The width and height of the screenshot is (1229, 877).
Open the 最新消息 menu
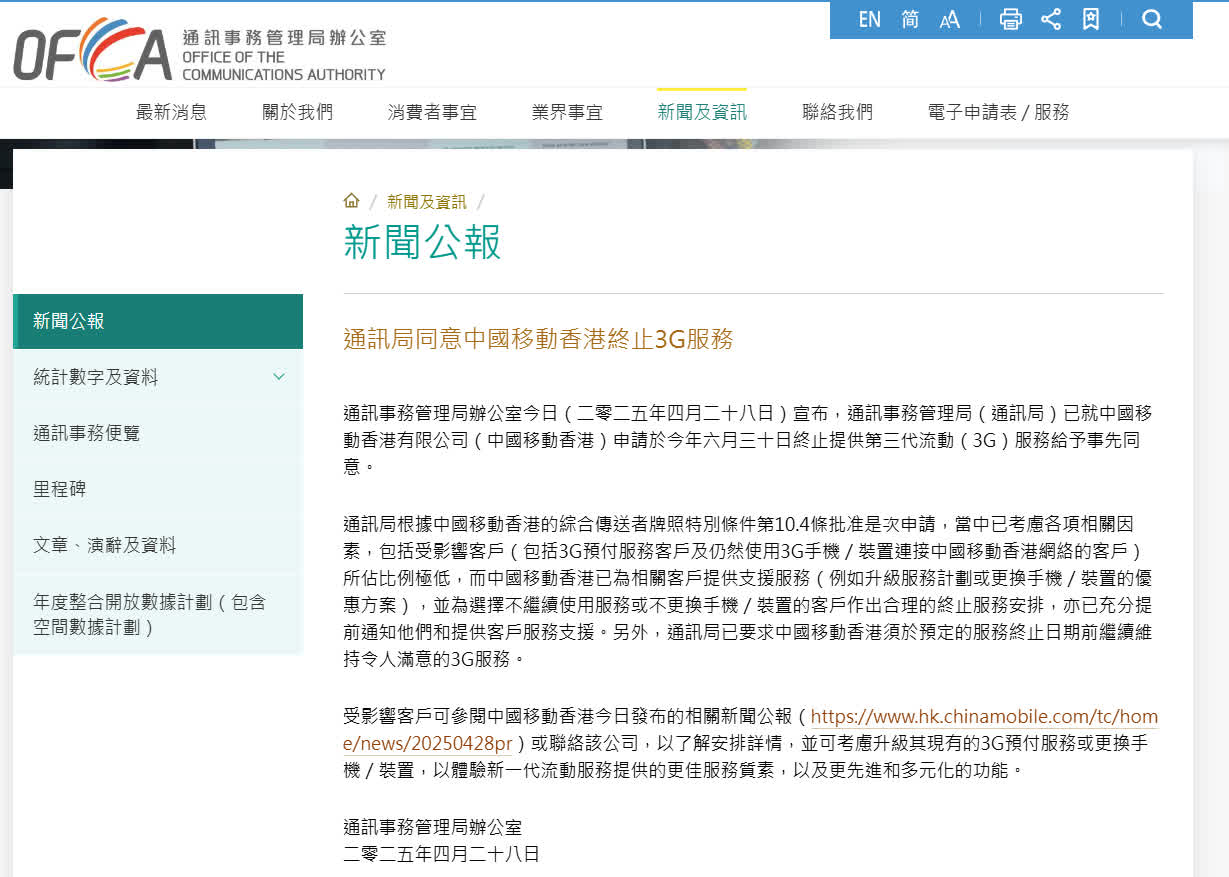[172, 112]
